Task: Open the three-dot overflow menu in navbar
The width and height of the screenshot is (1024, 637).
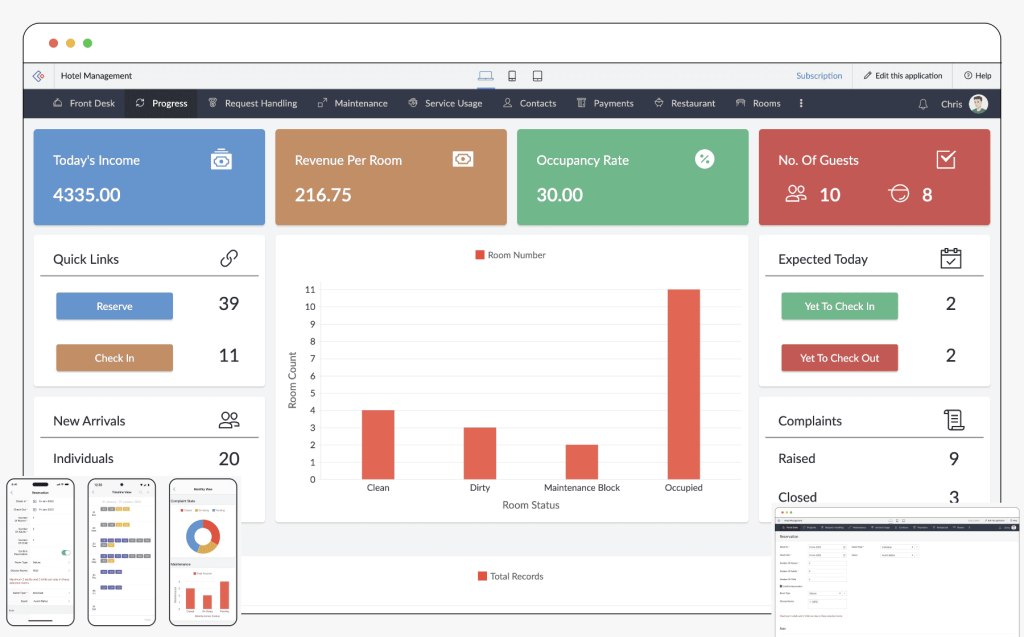Action: point(801,103)
